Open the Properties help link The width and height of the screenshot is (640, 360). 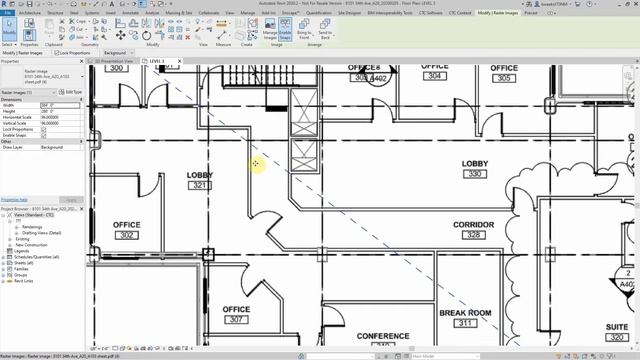pyautogui.click(x=14, y=200)
